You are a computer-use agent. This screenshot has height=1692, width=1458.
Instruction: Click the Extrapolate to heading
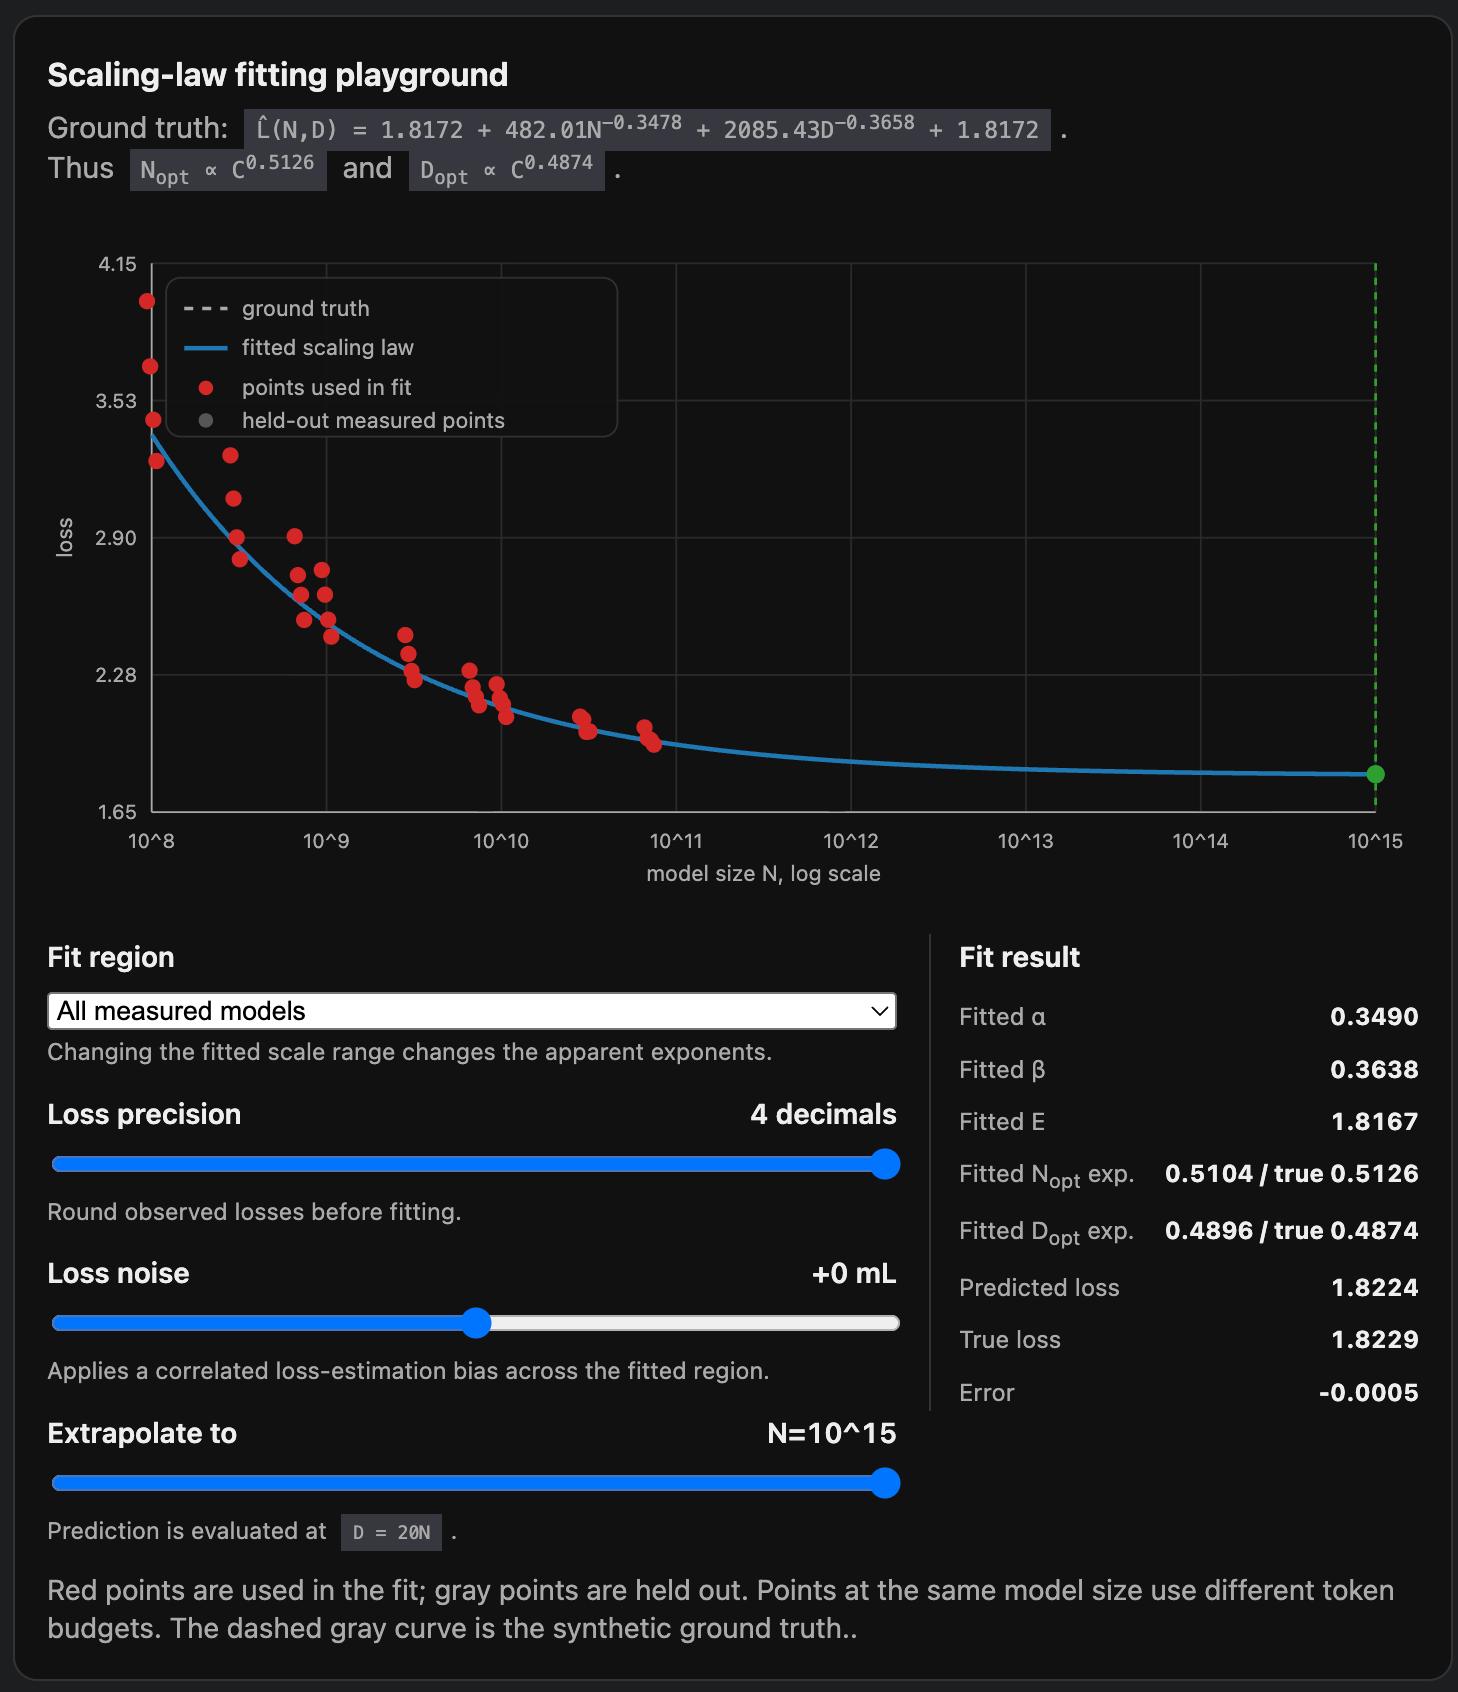(x=142, y=1433)
